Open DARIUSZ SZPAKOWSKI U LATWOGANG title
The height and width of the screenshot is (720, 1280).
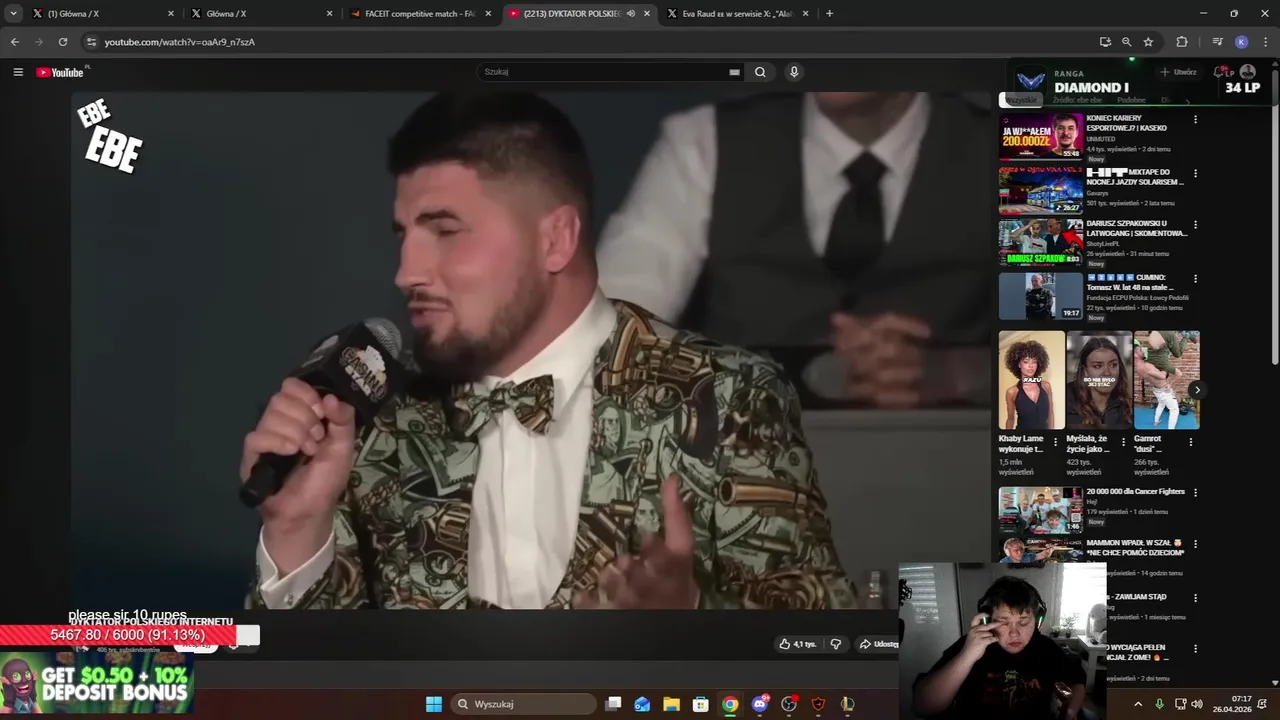[1136, 228]
